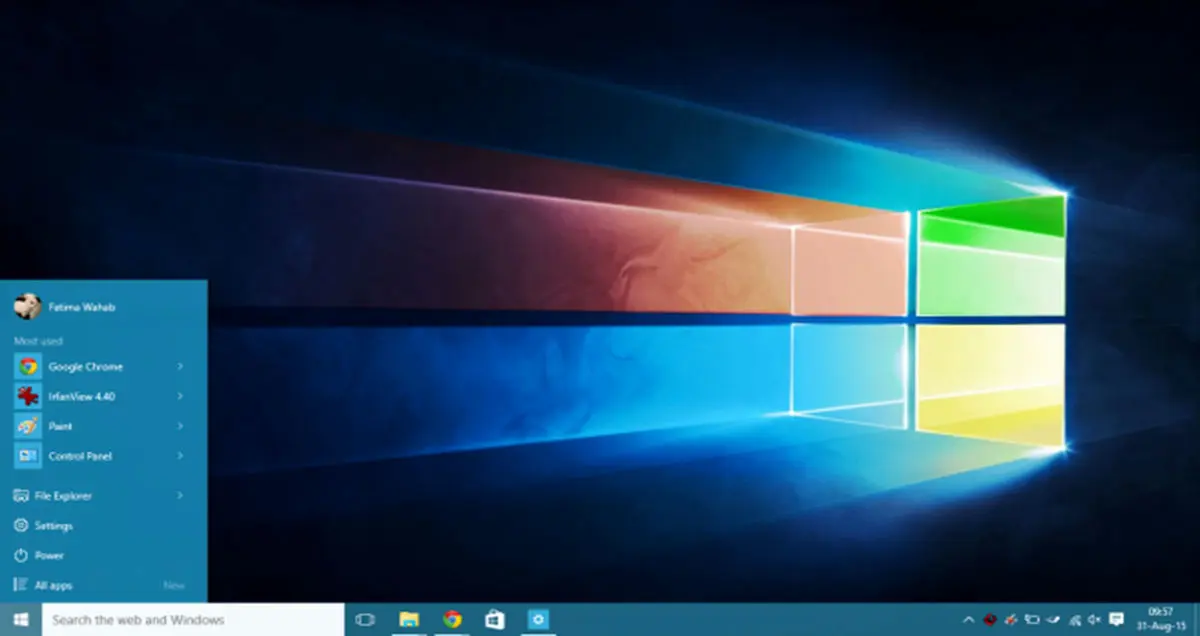
Task: Show hidden system tray icons
Action: click(968, 620)
